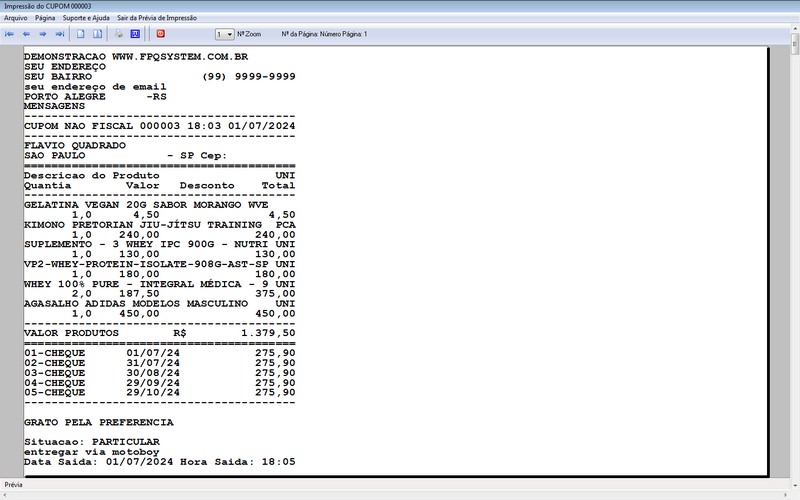800x500 pixels.
Task: Click the 05-CHEQUE 29/10/24 installment row
Action: 159,393
